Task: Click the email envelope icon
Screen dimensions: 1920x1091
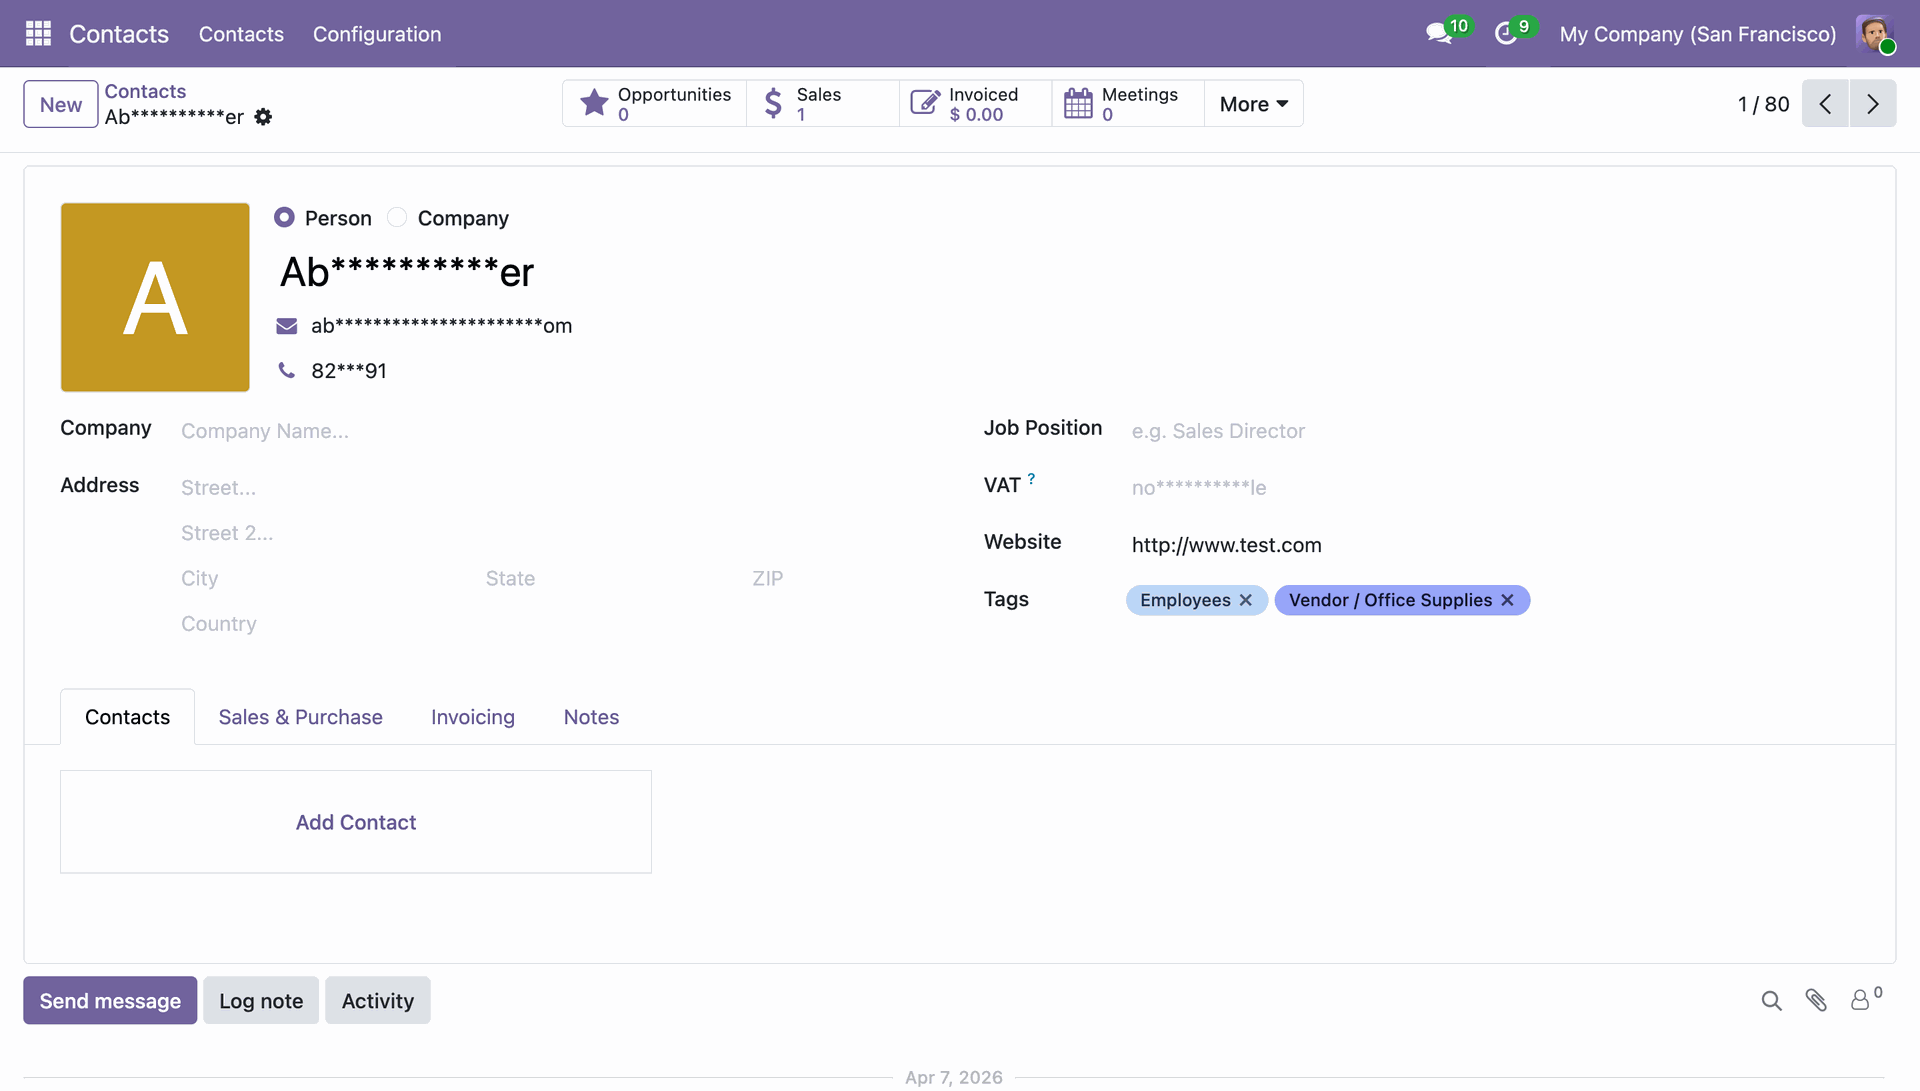Action: [287, 326]
